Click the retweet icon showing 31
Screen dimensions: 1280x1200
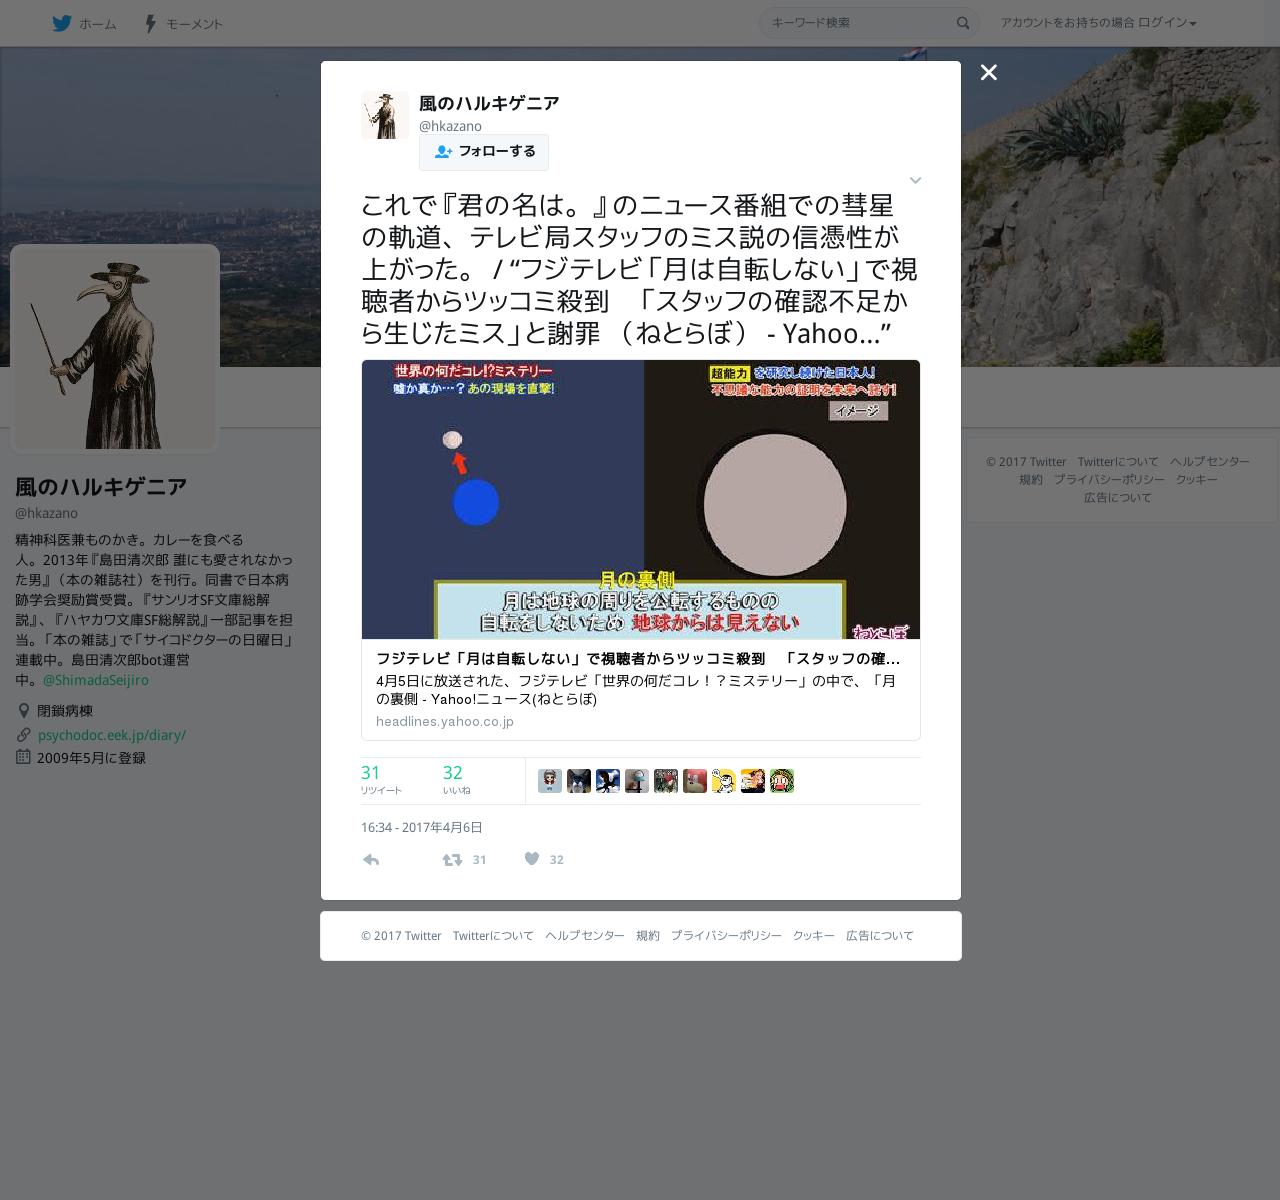click(x=452, y=860)
